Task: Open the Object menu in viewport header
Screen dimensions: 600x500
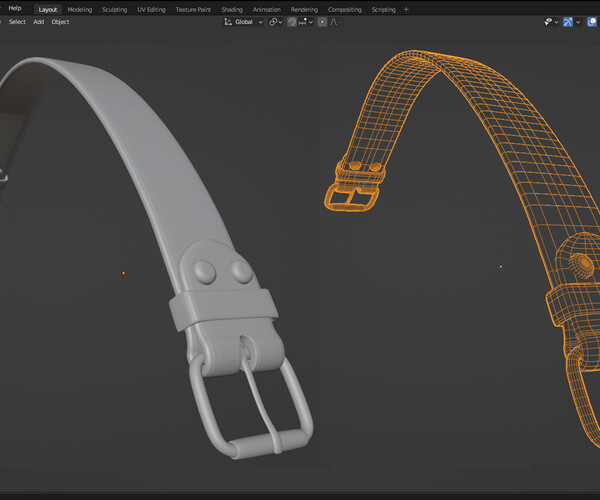Action: (60, 22)
